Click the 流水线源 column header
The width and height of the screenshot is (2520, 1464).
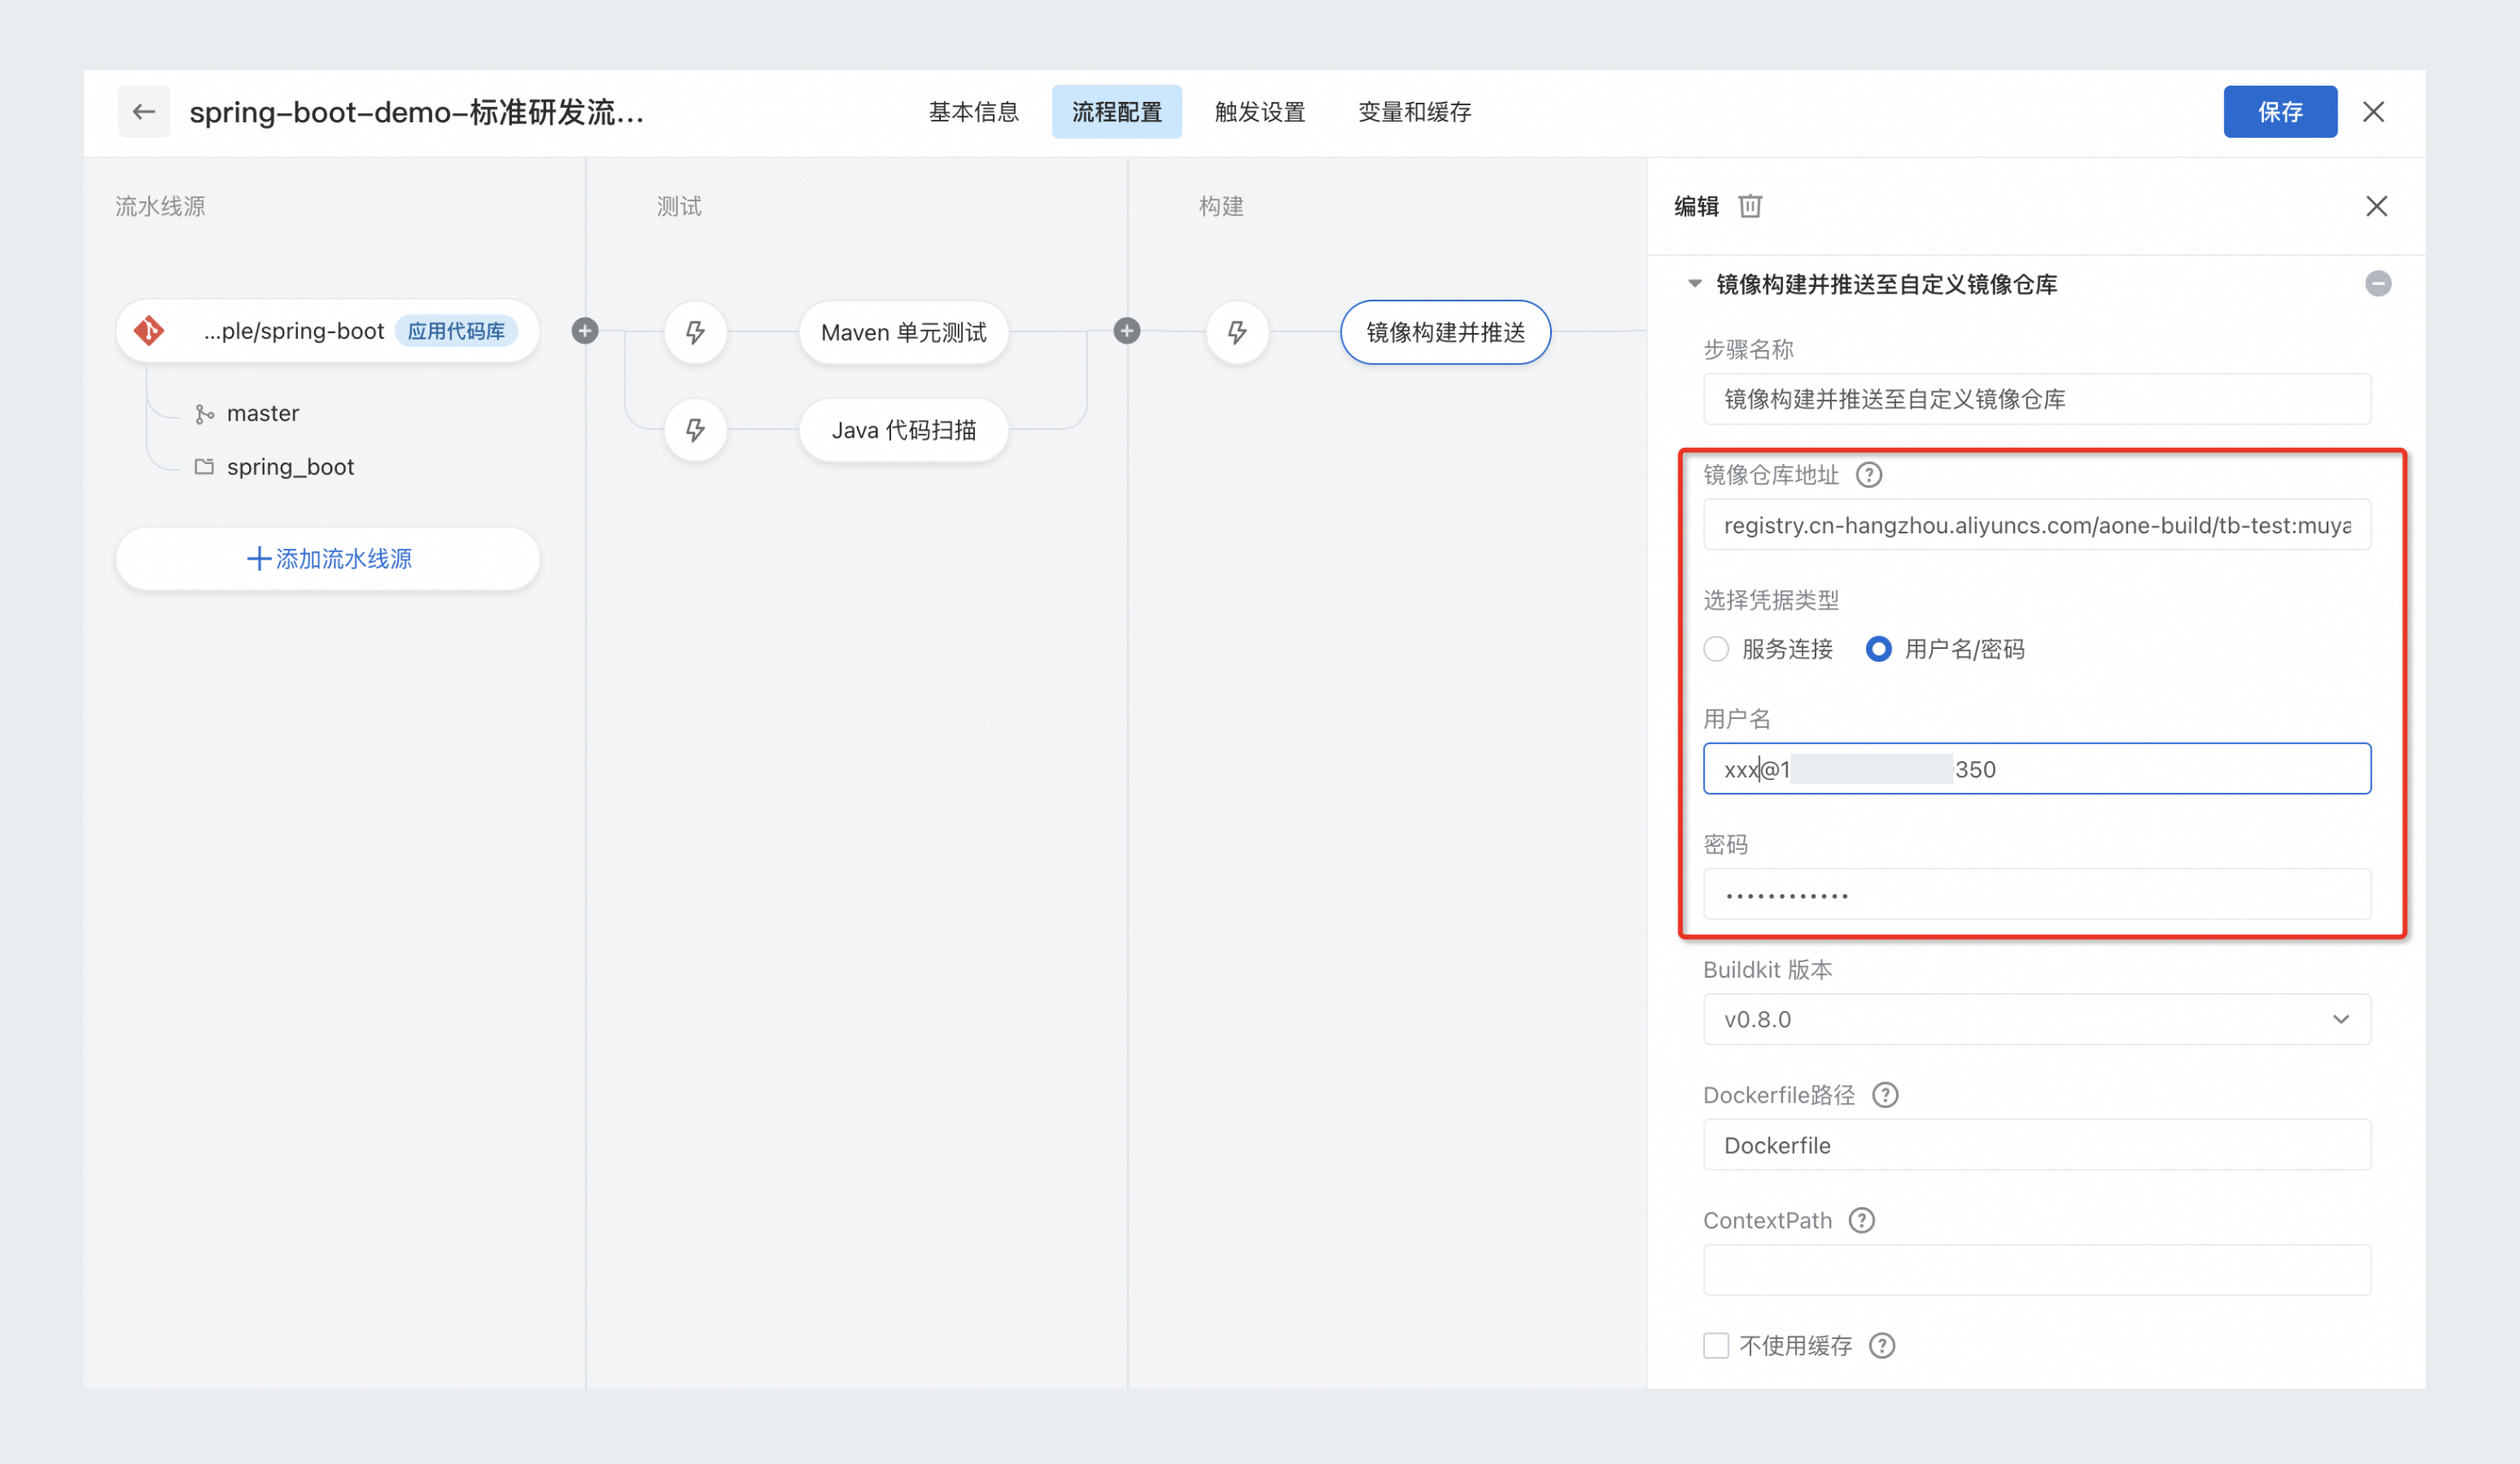[160, 206]
